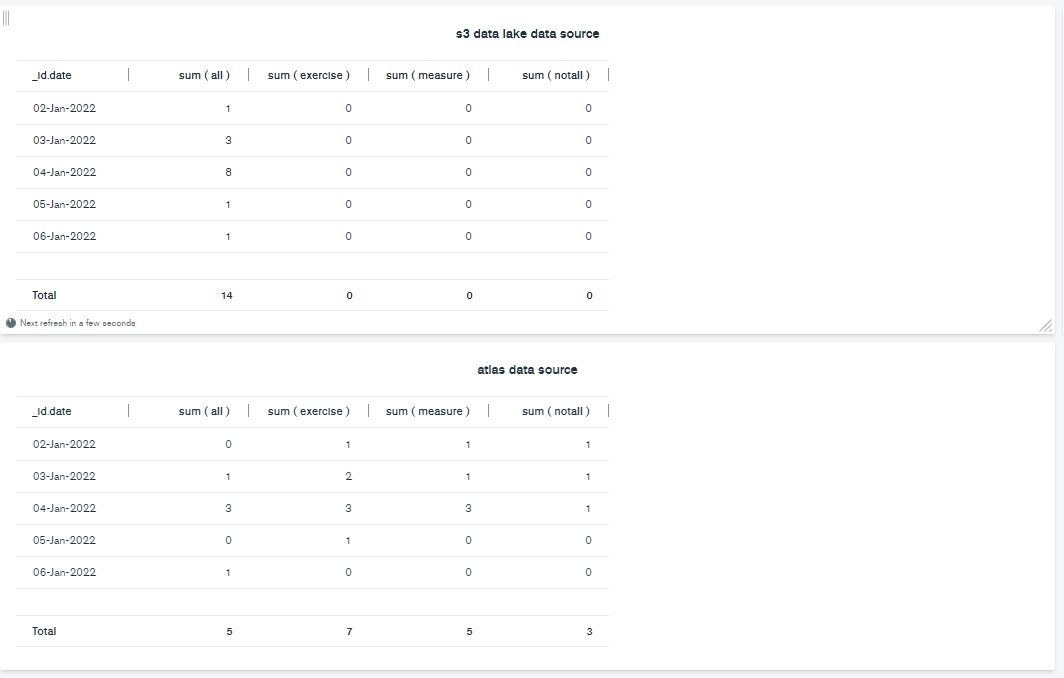Image resolution: width=1064 pixels, height=678 pixels.
Task: Click sum ( measure ) header in s3 table
Action: [x=427, y=75]
